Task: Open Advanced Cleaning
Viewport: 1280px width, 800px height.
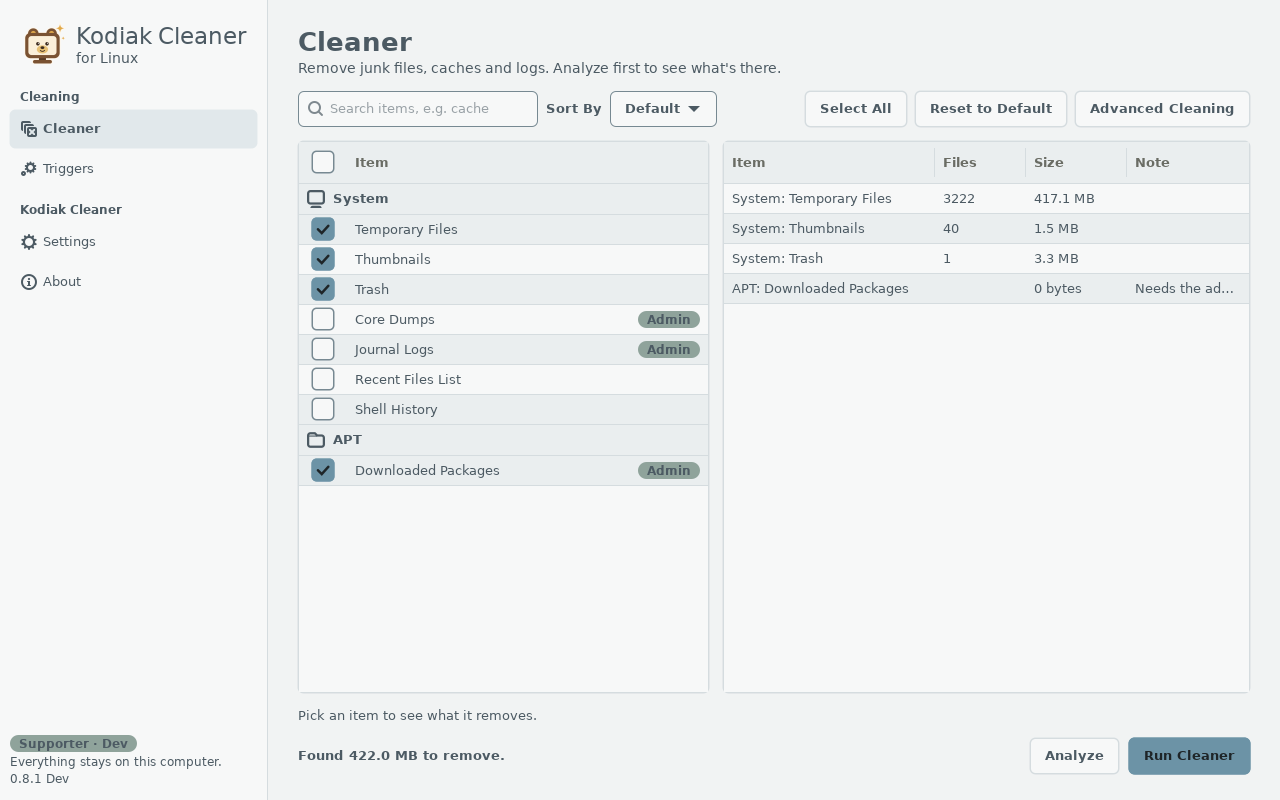Action: pyautogui.click(x=1162, y=109)
